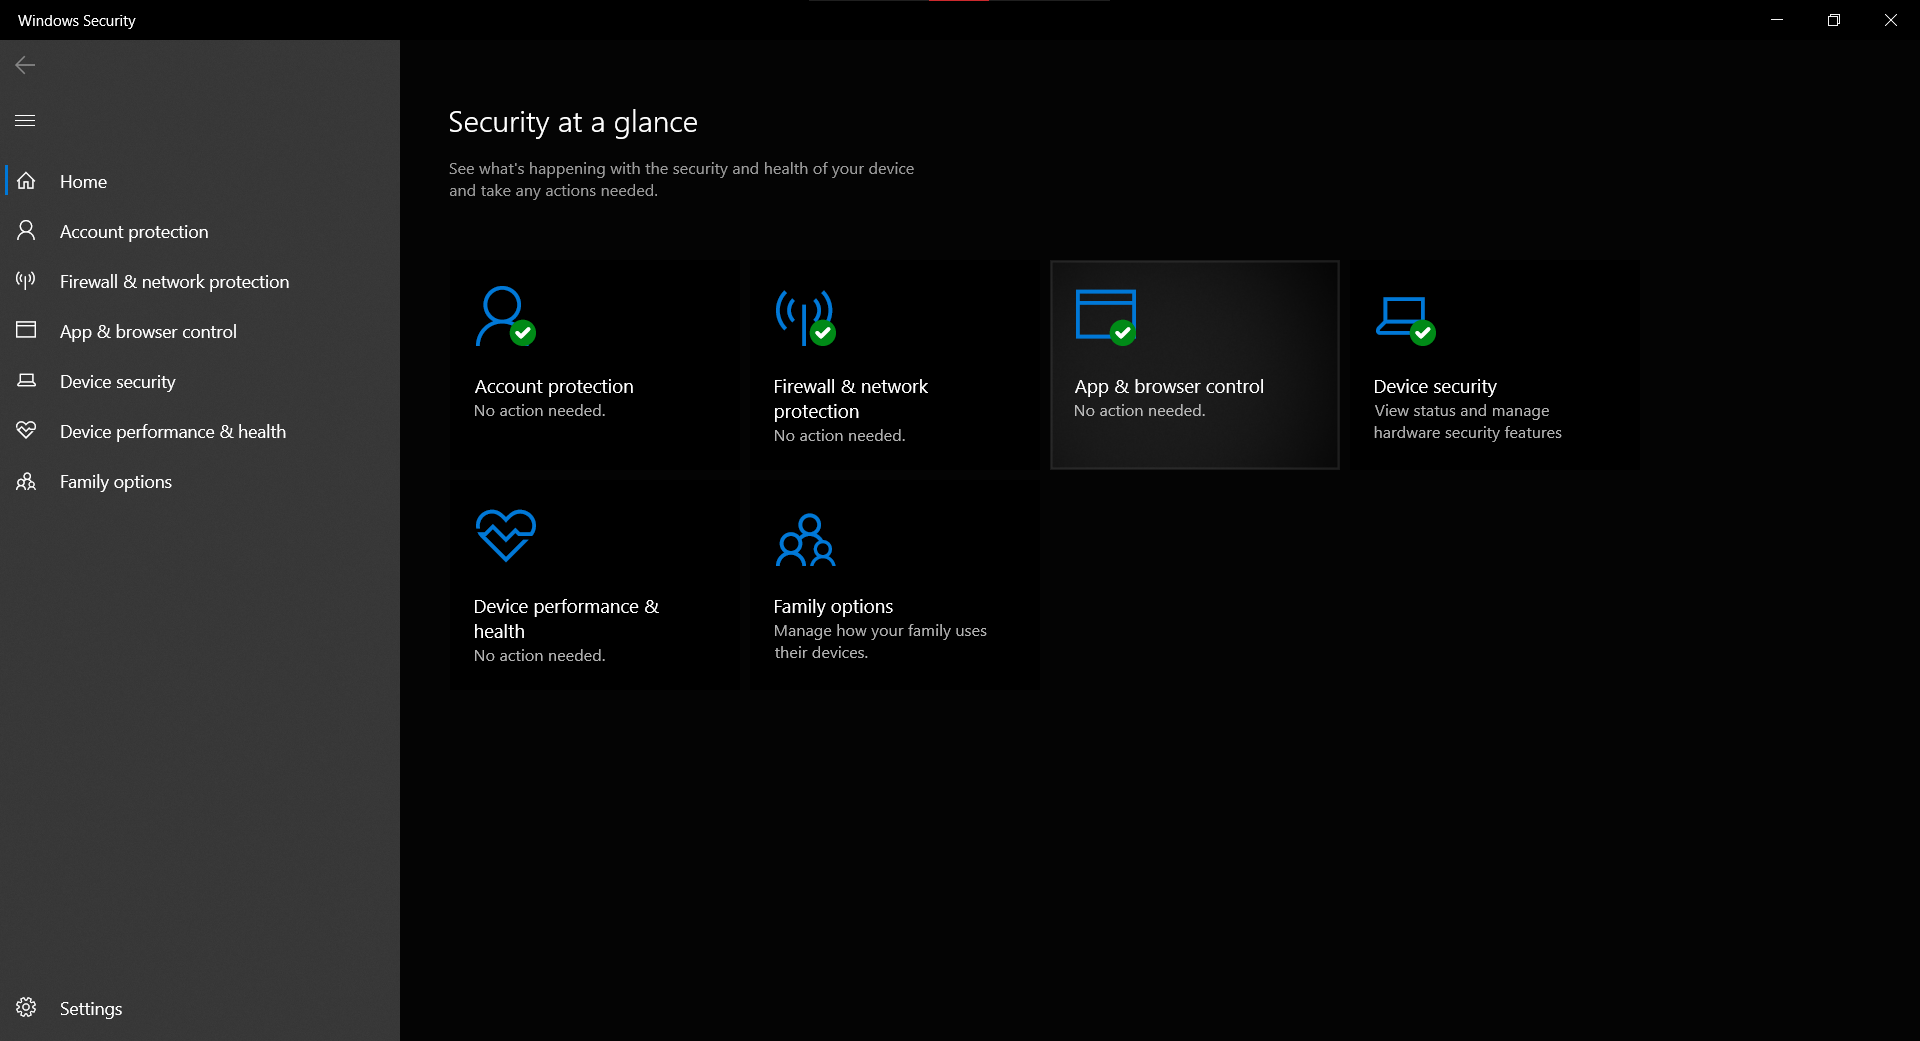Screen dimensions: 1920x1041
Task: Click 'No action needed.' under Firewall & network protection
Action: (x=839, y=436)
